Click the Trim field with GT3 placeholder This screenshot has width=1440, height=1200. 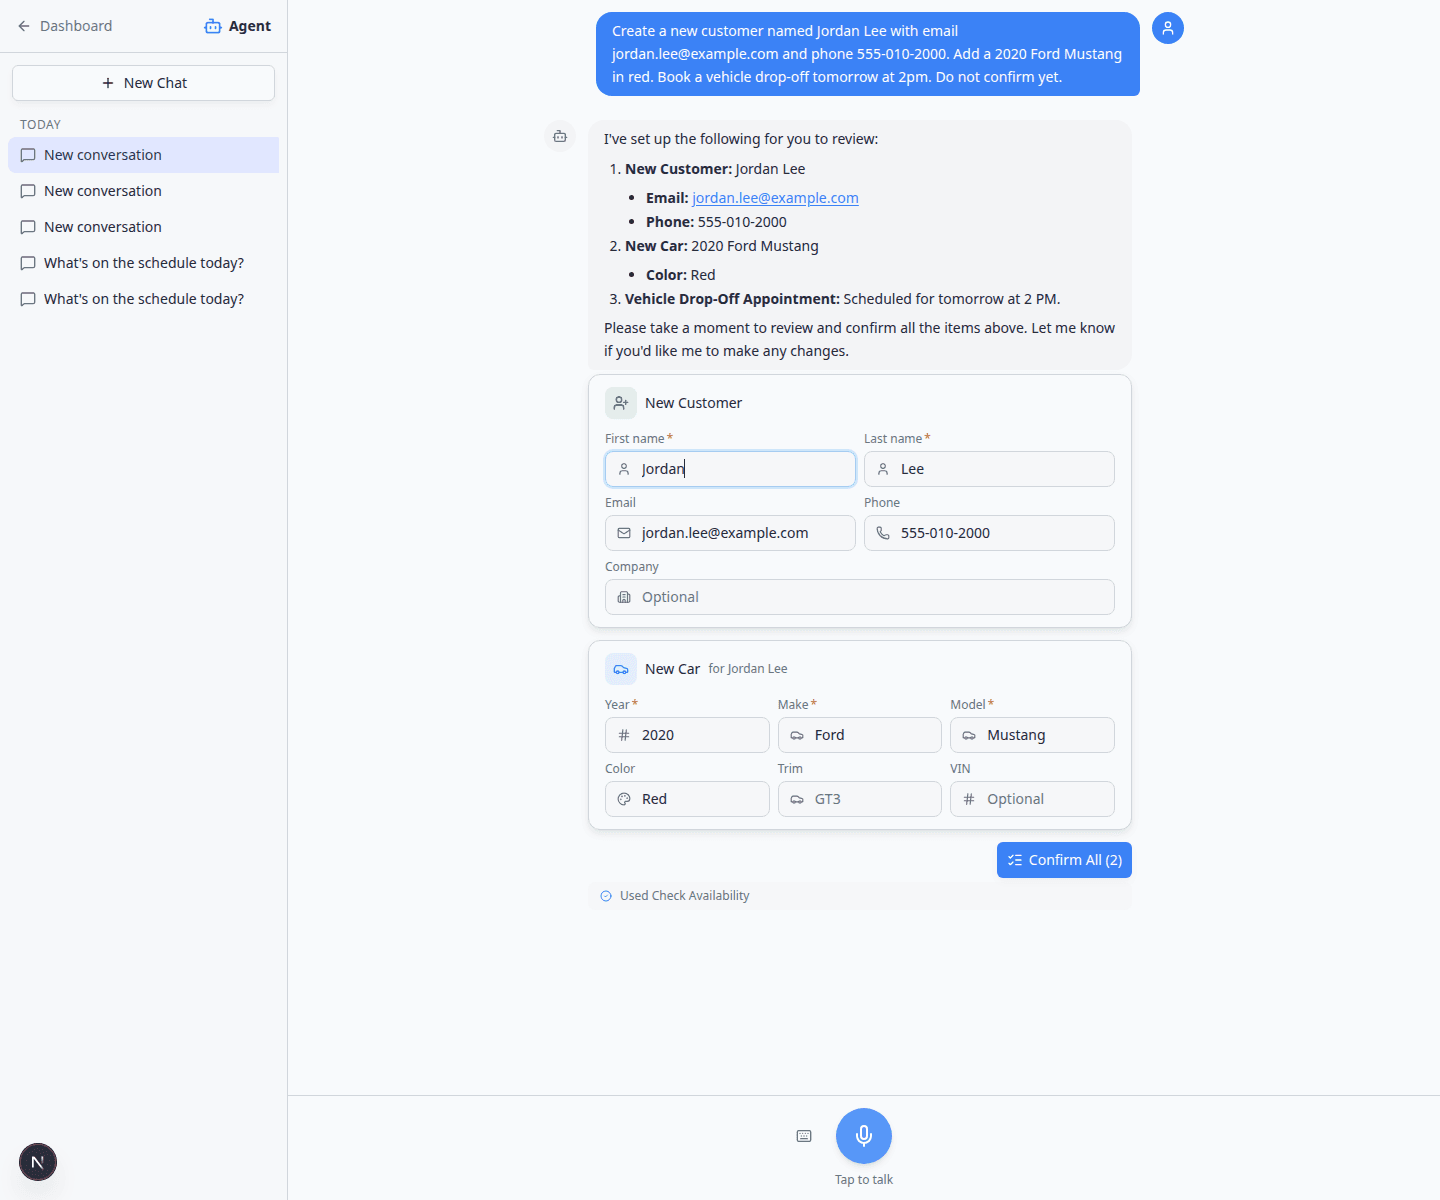[x=860, y=799]
